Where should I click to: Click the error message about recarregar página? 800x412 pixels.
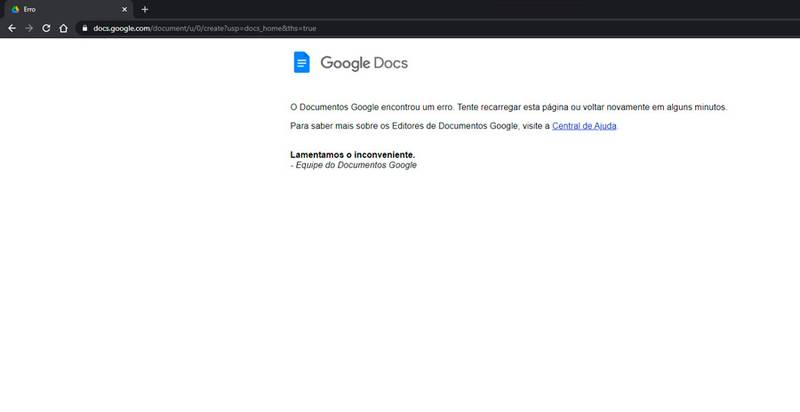coord(509,108)
